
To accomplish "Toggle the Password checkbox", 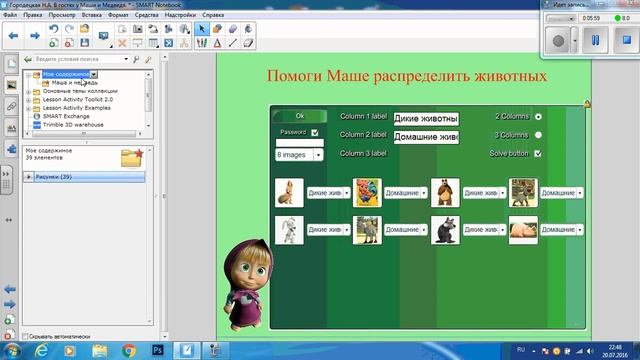I will [x=315, y=132].
